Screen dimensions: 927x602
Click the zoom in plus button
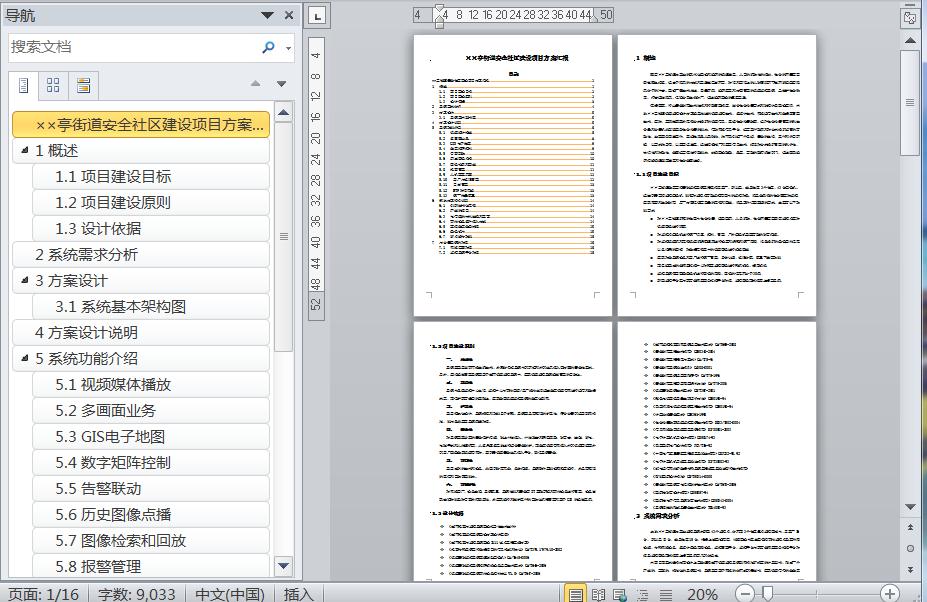click(x=889, y=593)
